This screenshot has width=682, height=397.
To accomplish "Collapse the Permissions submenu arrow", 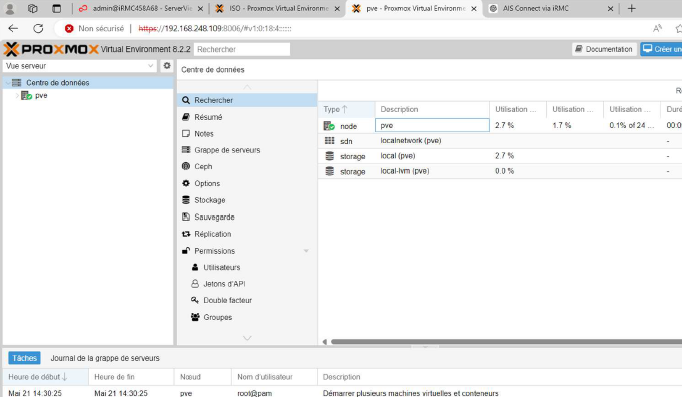I will tap(306, 251).
